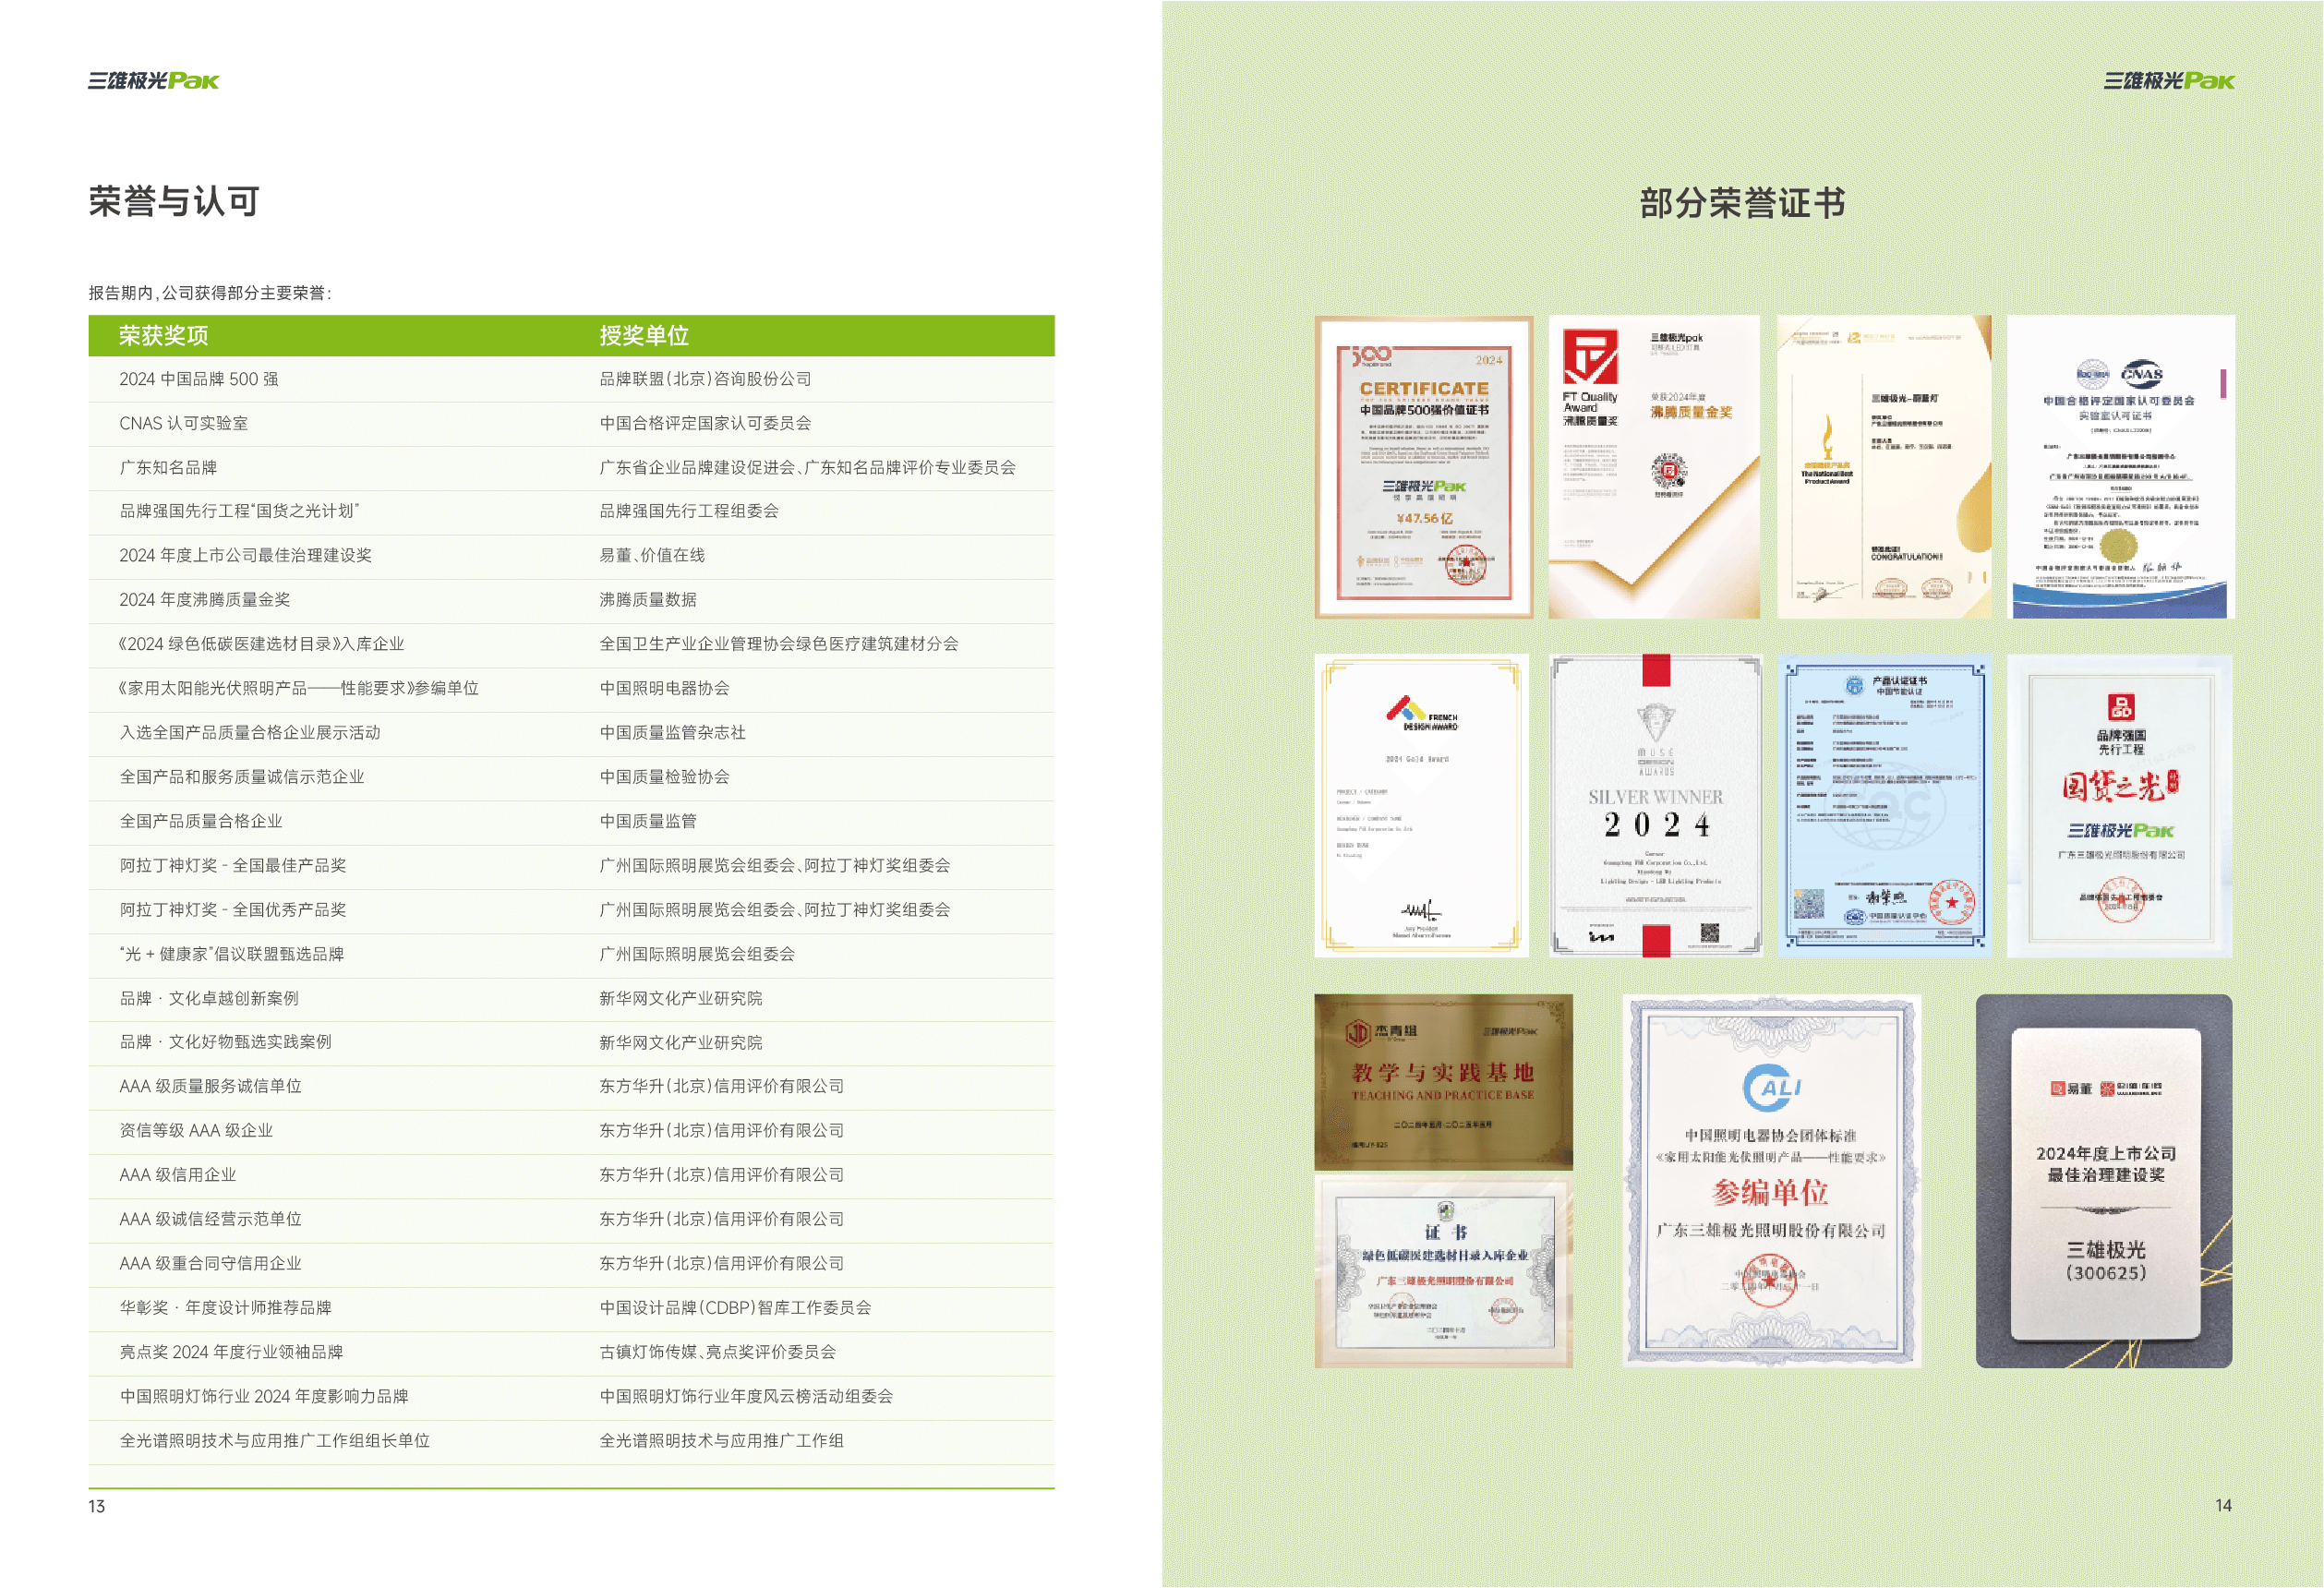
Task: Open the 教学与实践基地 gold plaque image
Action: point(1443,1081)
